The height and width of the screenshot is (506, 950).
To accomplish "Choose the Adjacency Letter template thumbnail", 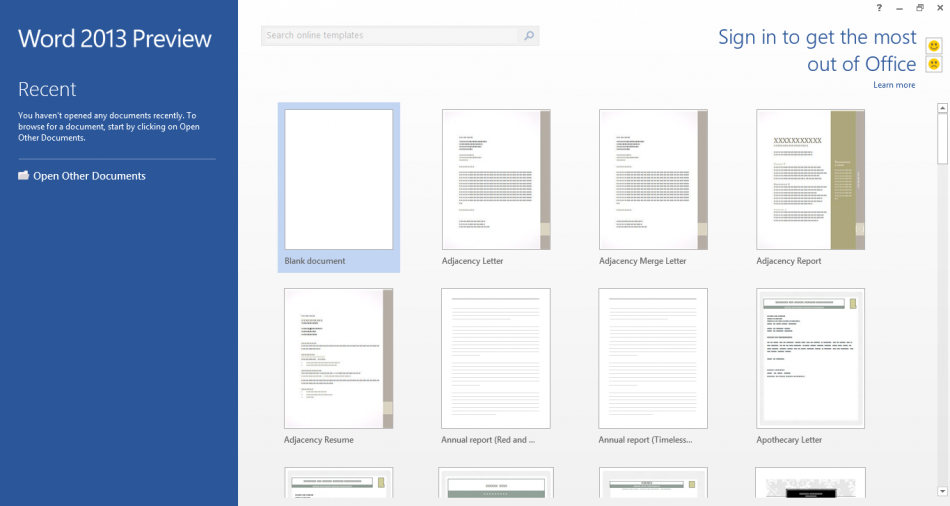I will pos(496,179).
